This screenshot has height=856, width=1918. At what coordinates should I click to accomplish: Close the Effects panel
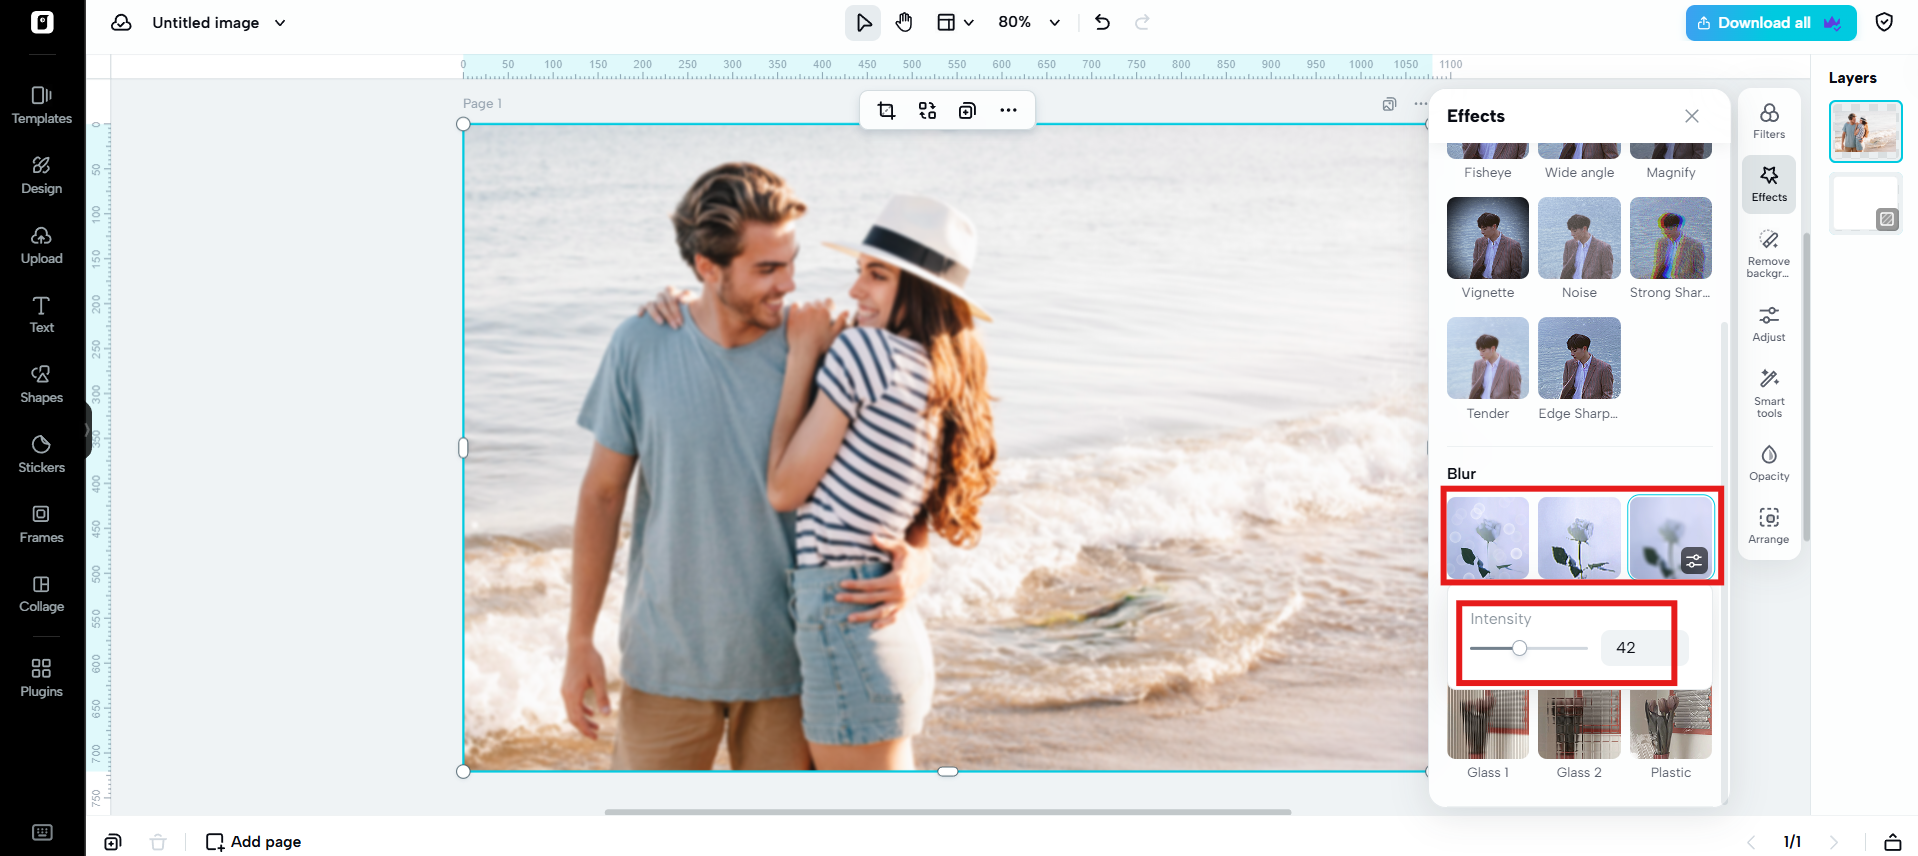[1691, 116]
